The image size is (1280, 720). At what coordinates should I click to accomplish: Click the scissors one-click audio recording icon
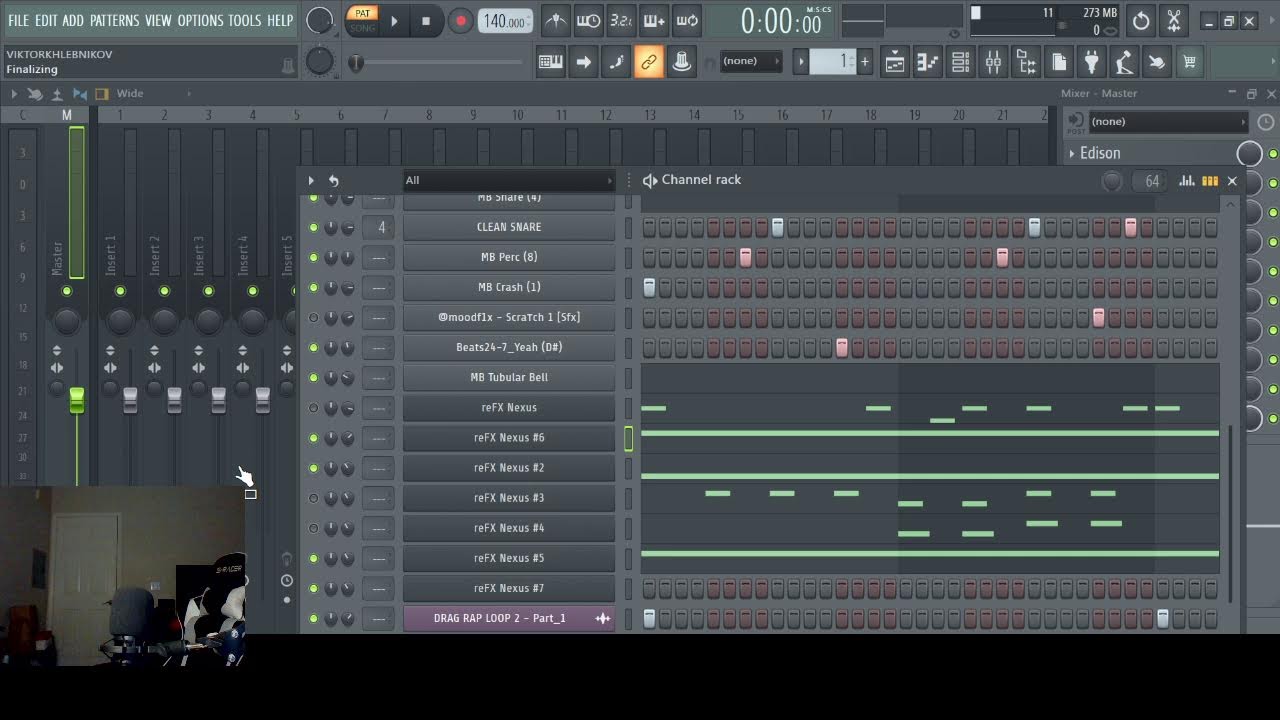pyautogui.click(x=1174, y=20)
